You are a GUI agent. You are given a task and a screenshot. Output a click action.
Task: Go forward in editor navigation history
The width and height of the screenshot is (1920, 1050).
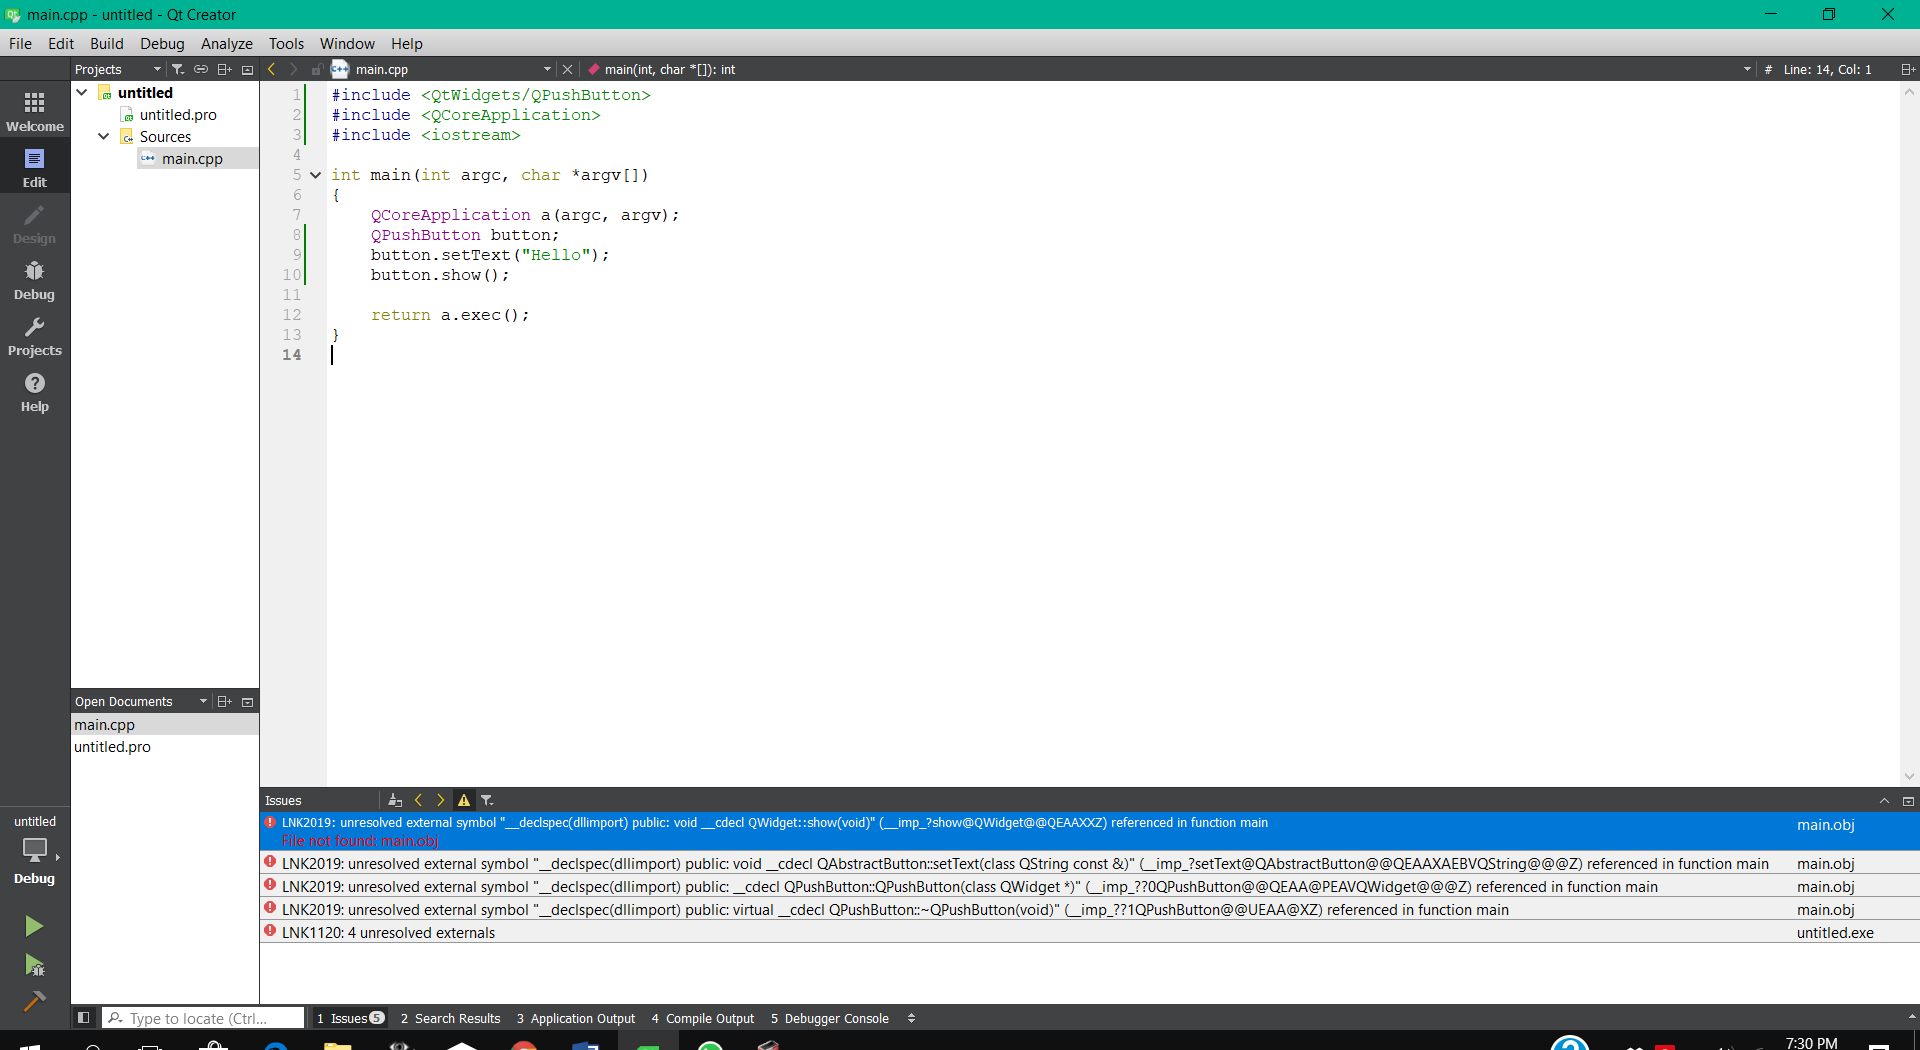click(293, 69)
